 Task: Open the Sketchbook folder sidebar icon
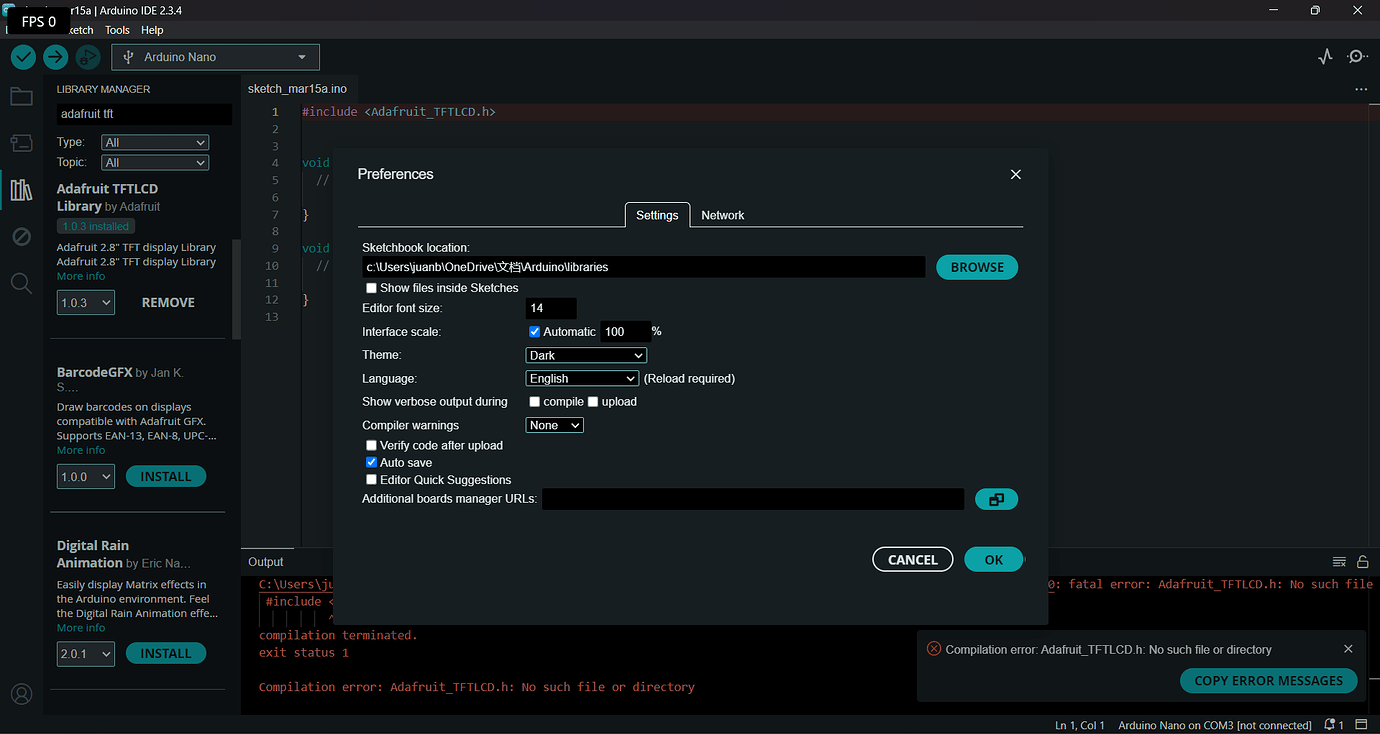click(21, 96)
